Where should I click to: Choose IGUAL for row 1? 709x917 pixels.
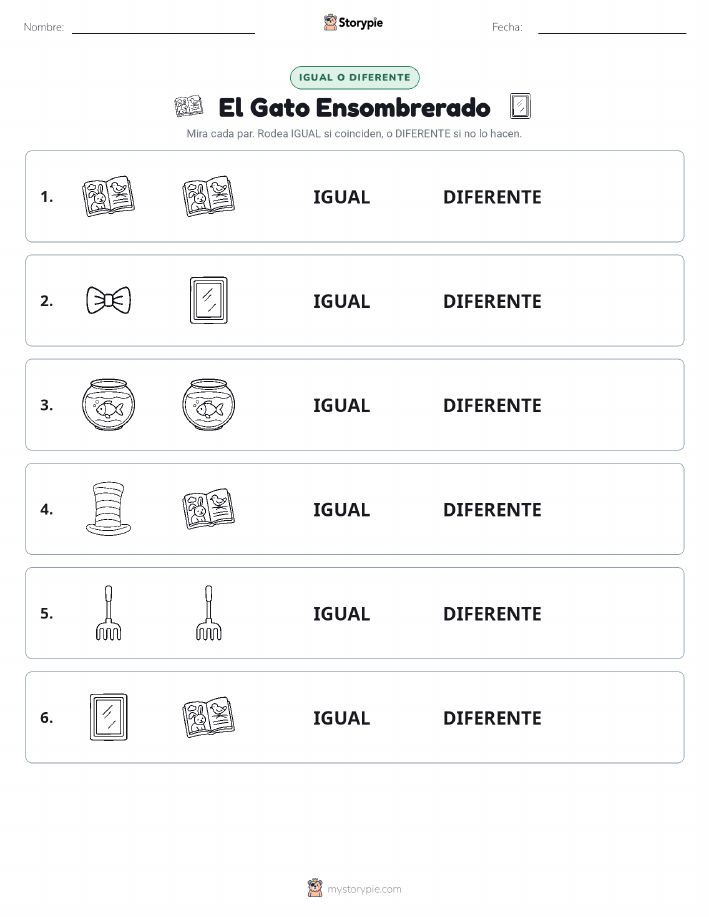coord(342,197)
